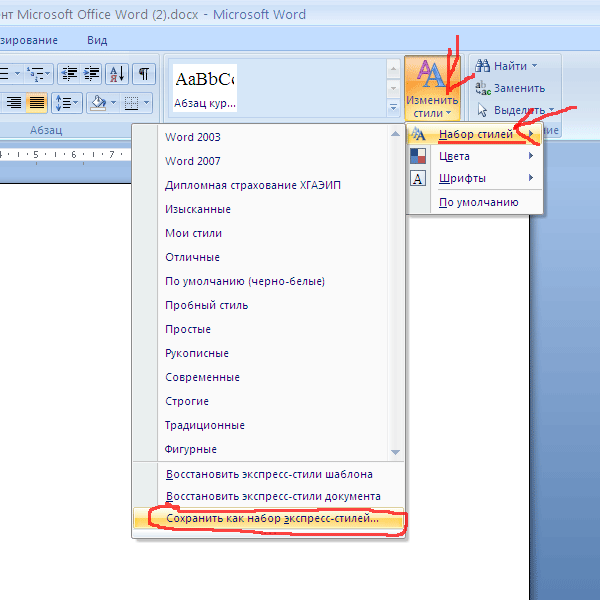This screenshot has height=600, width=600.
Task: Open multilevel list button
Action: click(39, 73)
